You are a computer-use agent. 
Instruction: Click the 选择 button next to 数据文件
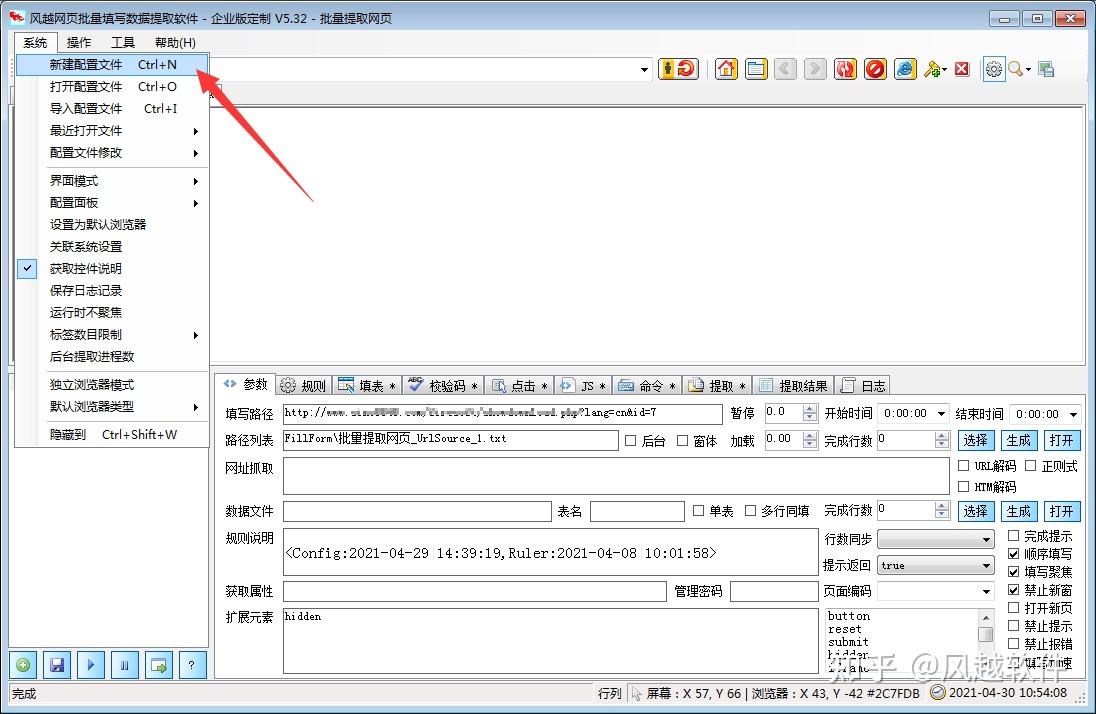977,511
